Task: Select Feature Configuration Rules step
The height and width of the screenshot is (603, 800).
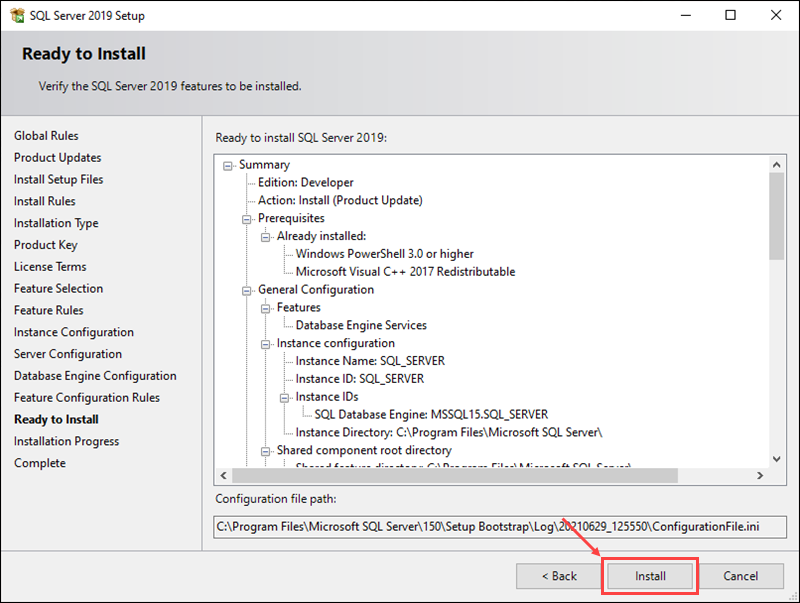Action: (87, 397)
